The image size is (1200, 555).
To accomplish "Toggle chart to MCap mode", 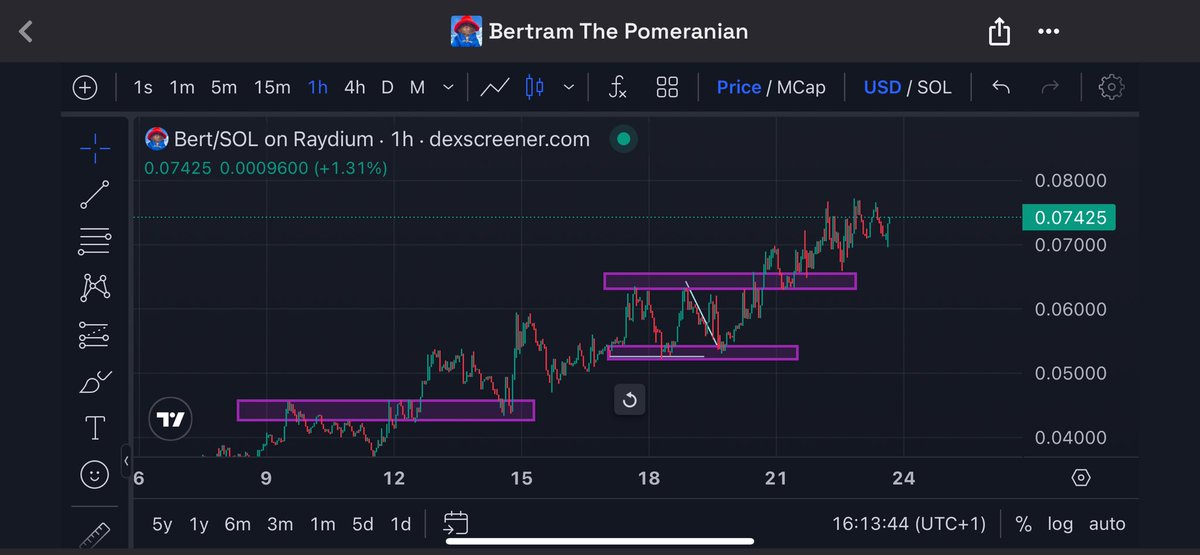I will (801, 88).
